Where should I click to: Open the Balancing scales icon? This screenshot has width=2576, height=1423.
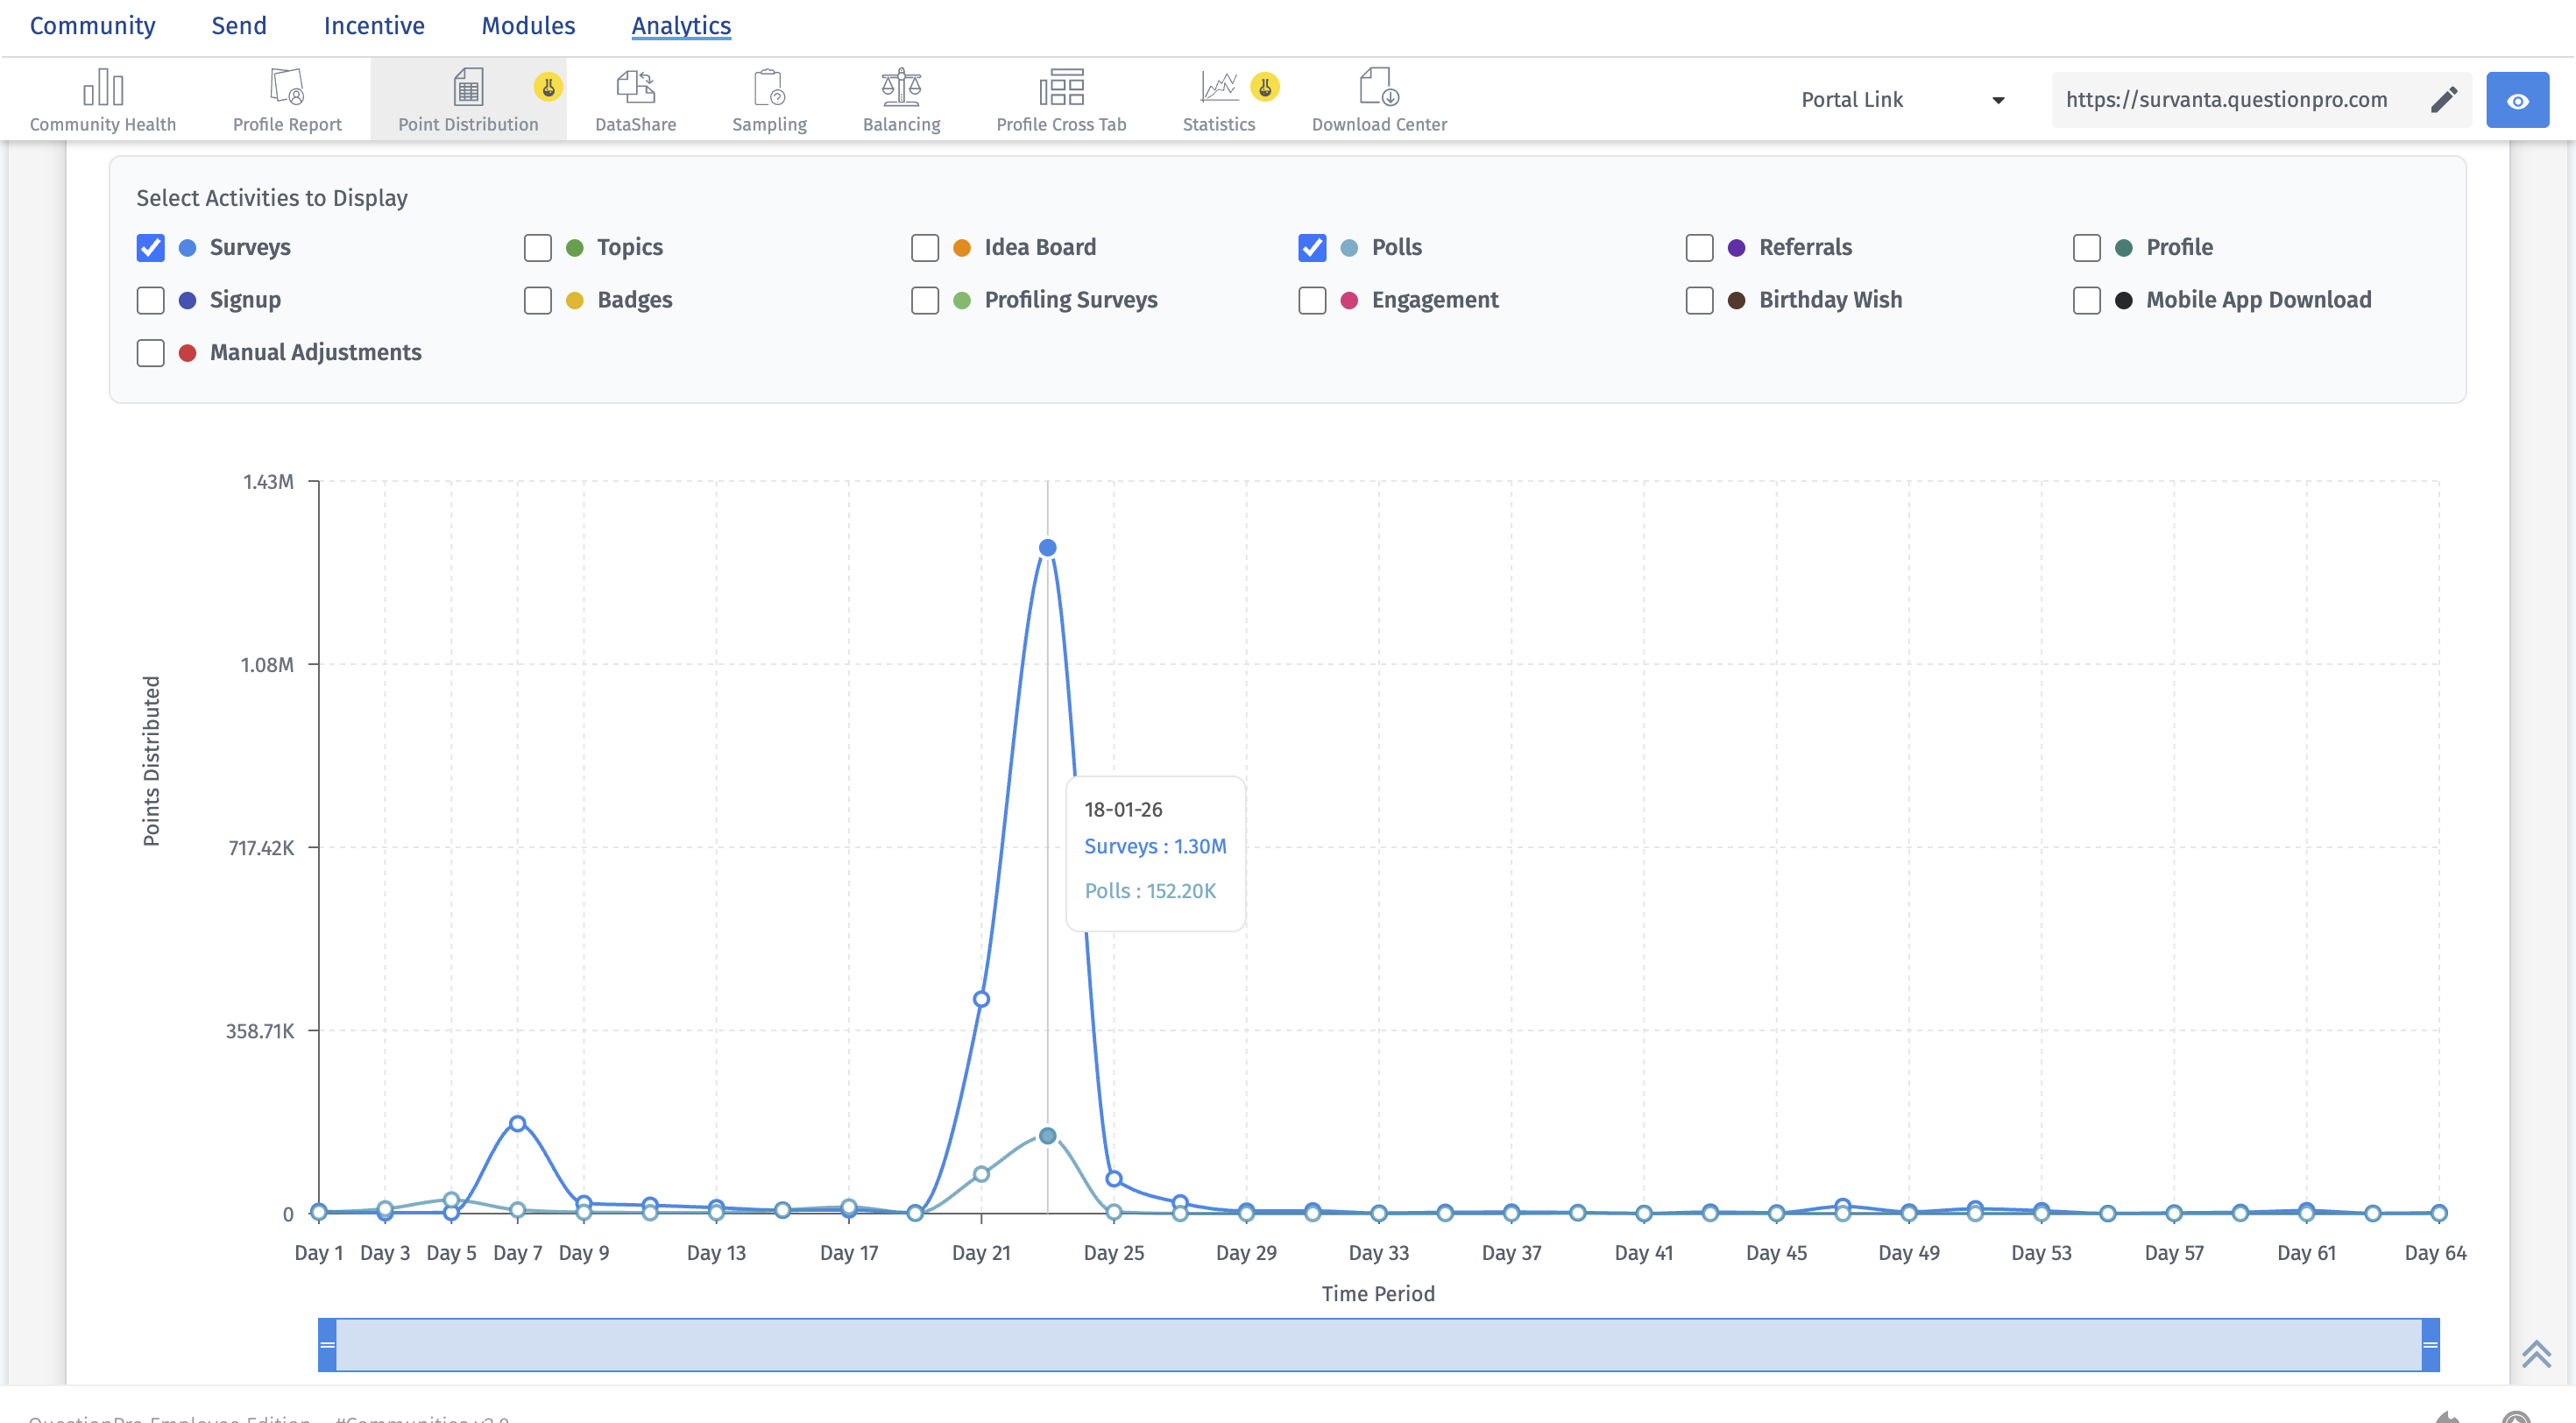[901, 88]
